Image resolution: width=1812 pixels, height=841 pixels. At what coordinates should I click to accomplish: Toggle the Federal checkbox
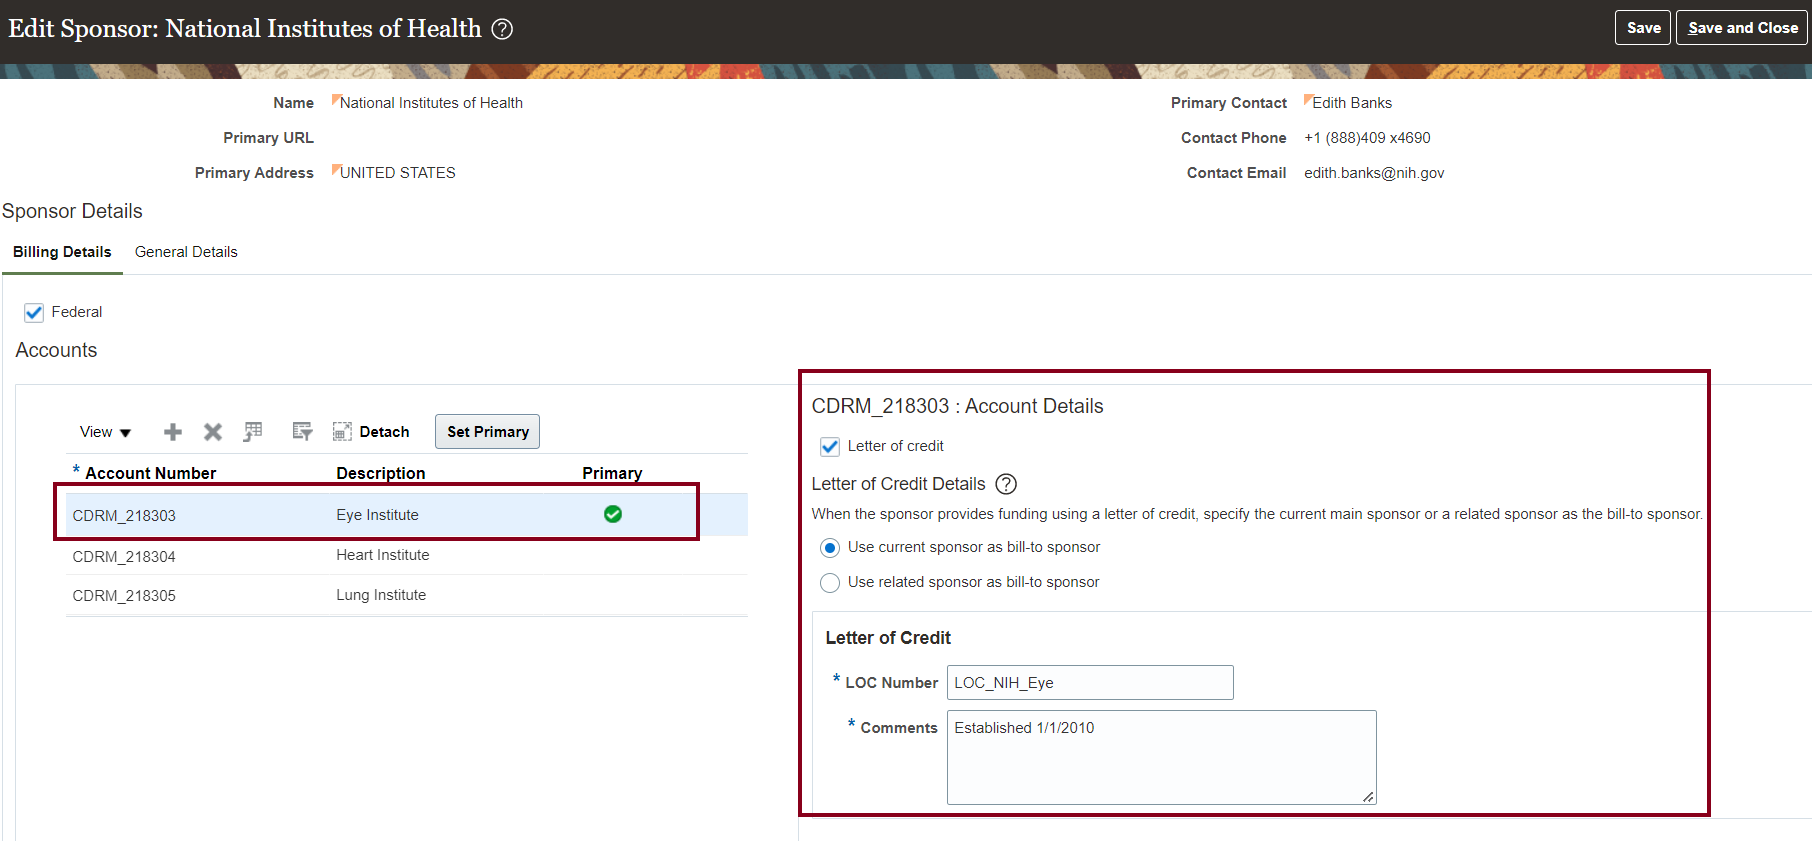pyautogui.click(x=34, y=313)
